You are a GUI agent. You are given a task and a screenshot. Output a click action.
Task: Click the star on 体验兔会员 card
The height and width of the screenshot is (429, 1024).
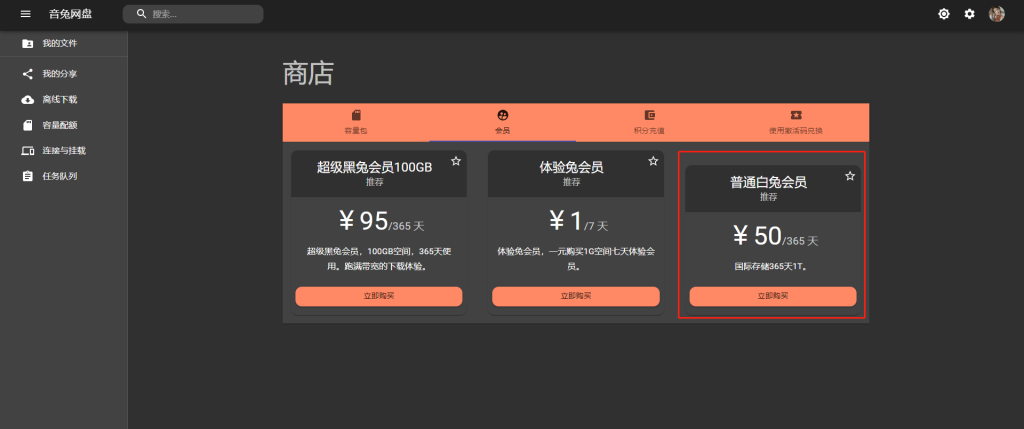[653, 161]
